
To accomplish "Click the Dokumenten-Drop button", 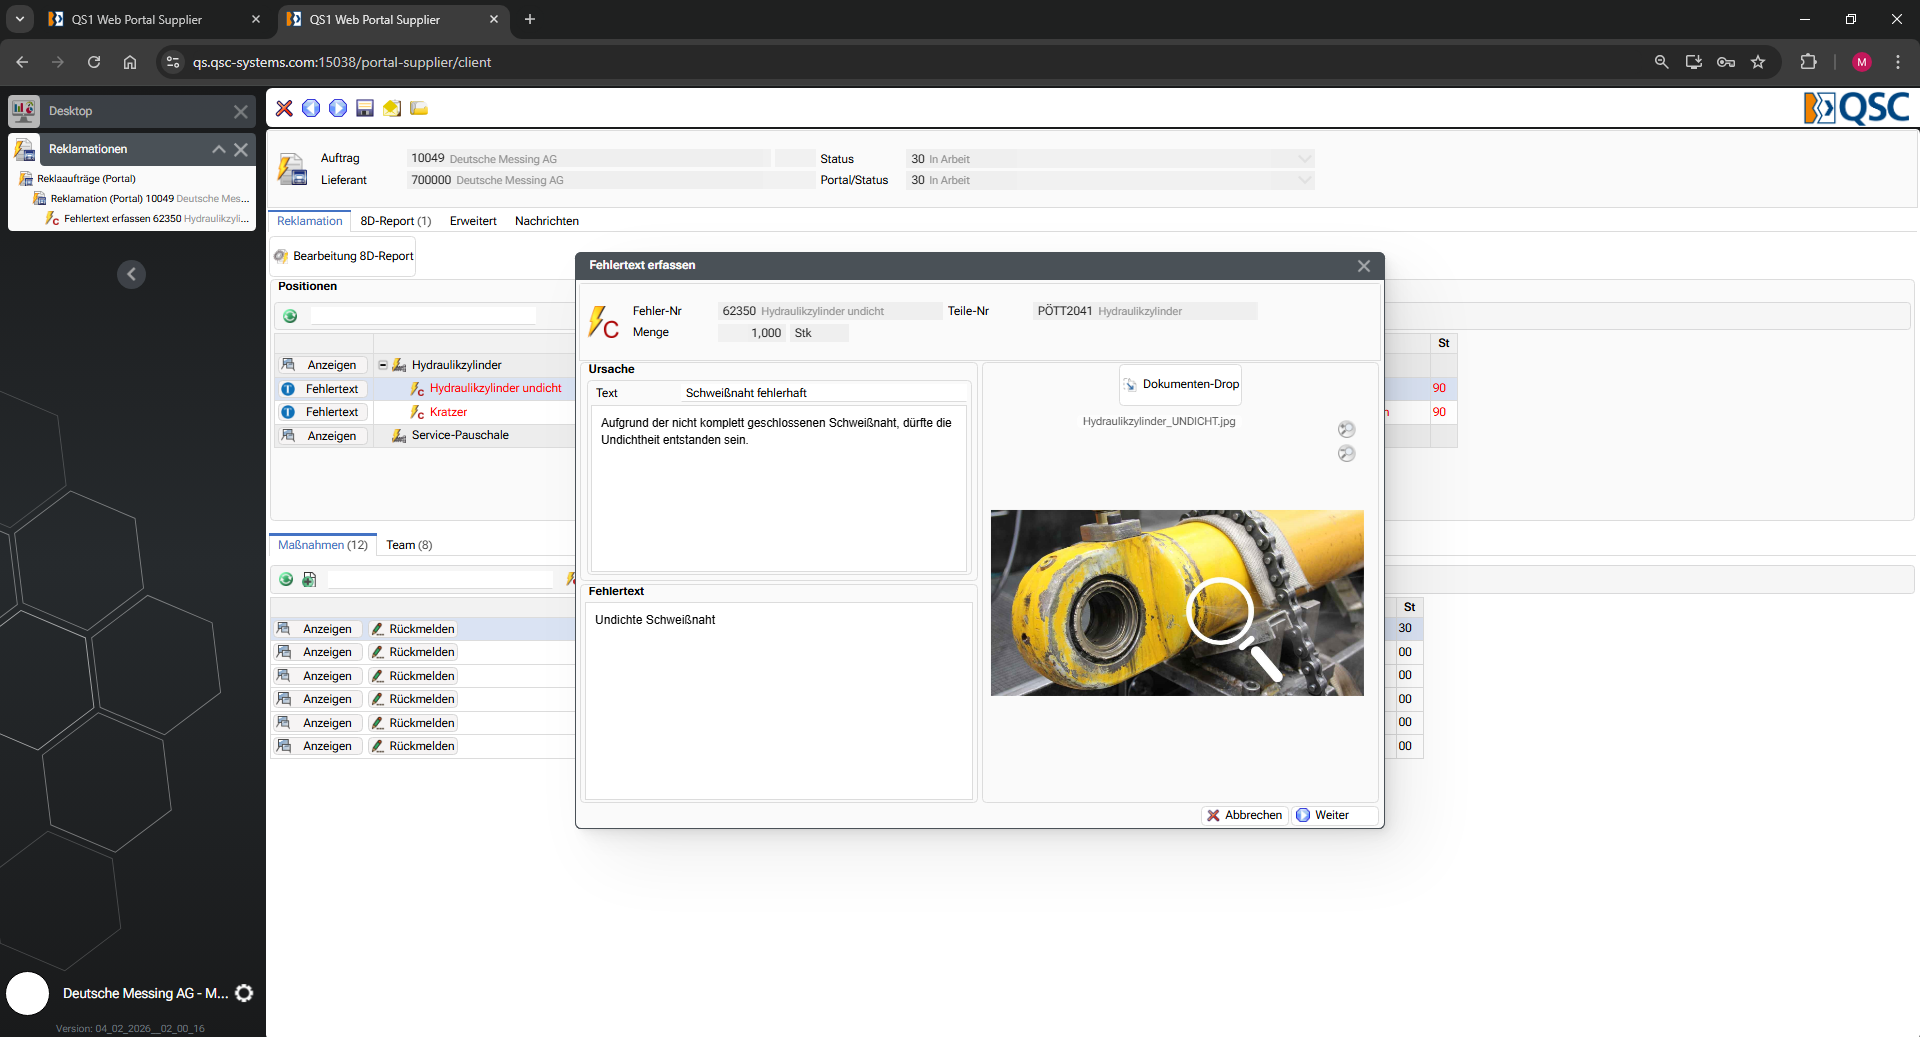I will [x=1180, y=384].
